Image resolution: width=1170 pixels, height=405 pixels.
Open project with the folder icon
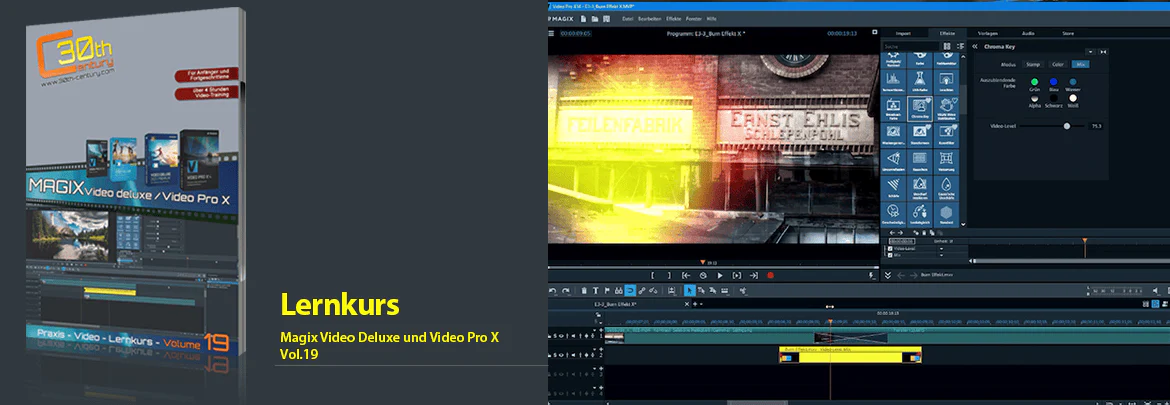click(x=595, y=19)
